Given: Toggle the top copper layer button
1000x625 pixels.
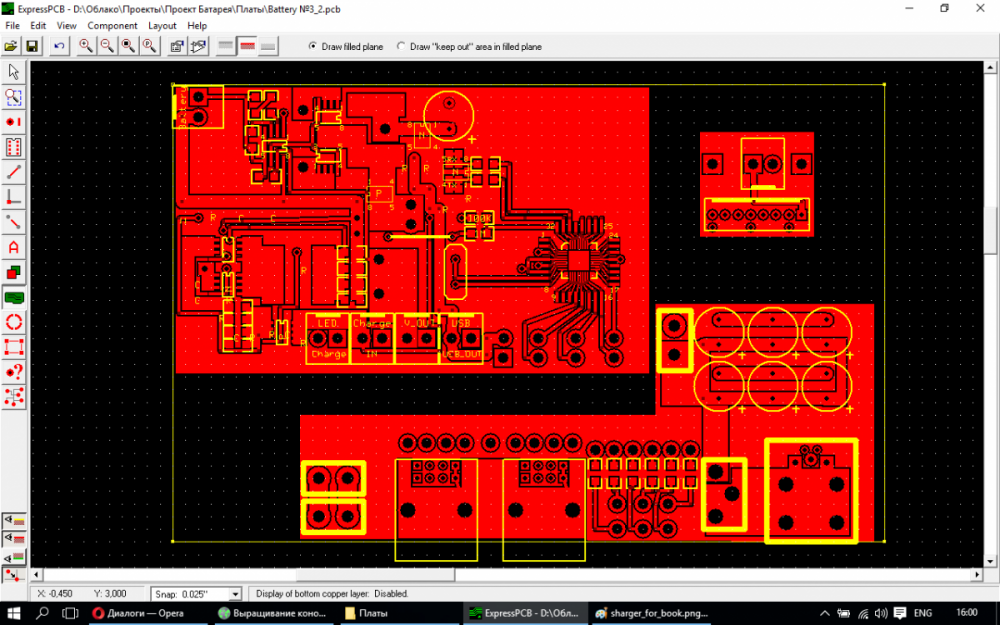Looking at the screenshot, I should coord(247,47).
